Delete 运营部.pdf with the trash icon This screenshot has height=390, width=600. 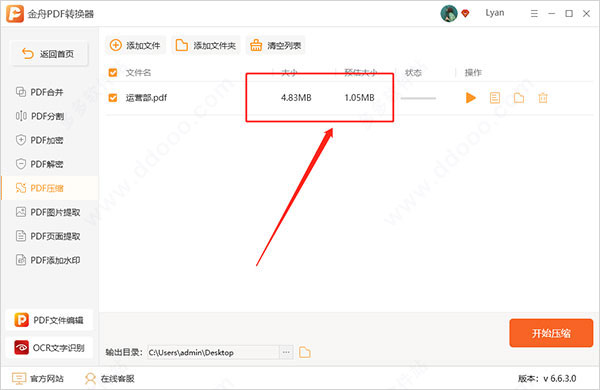pyautogui.click(x=543, y=98)
